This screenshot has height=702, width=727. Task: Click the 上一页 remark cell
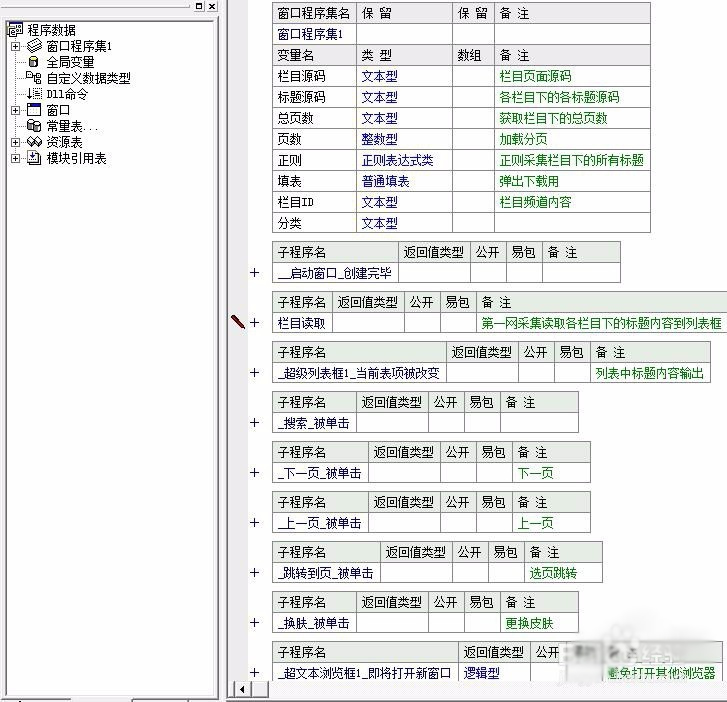[x=551, y=523]
